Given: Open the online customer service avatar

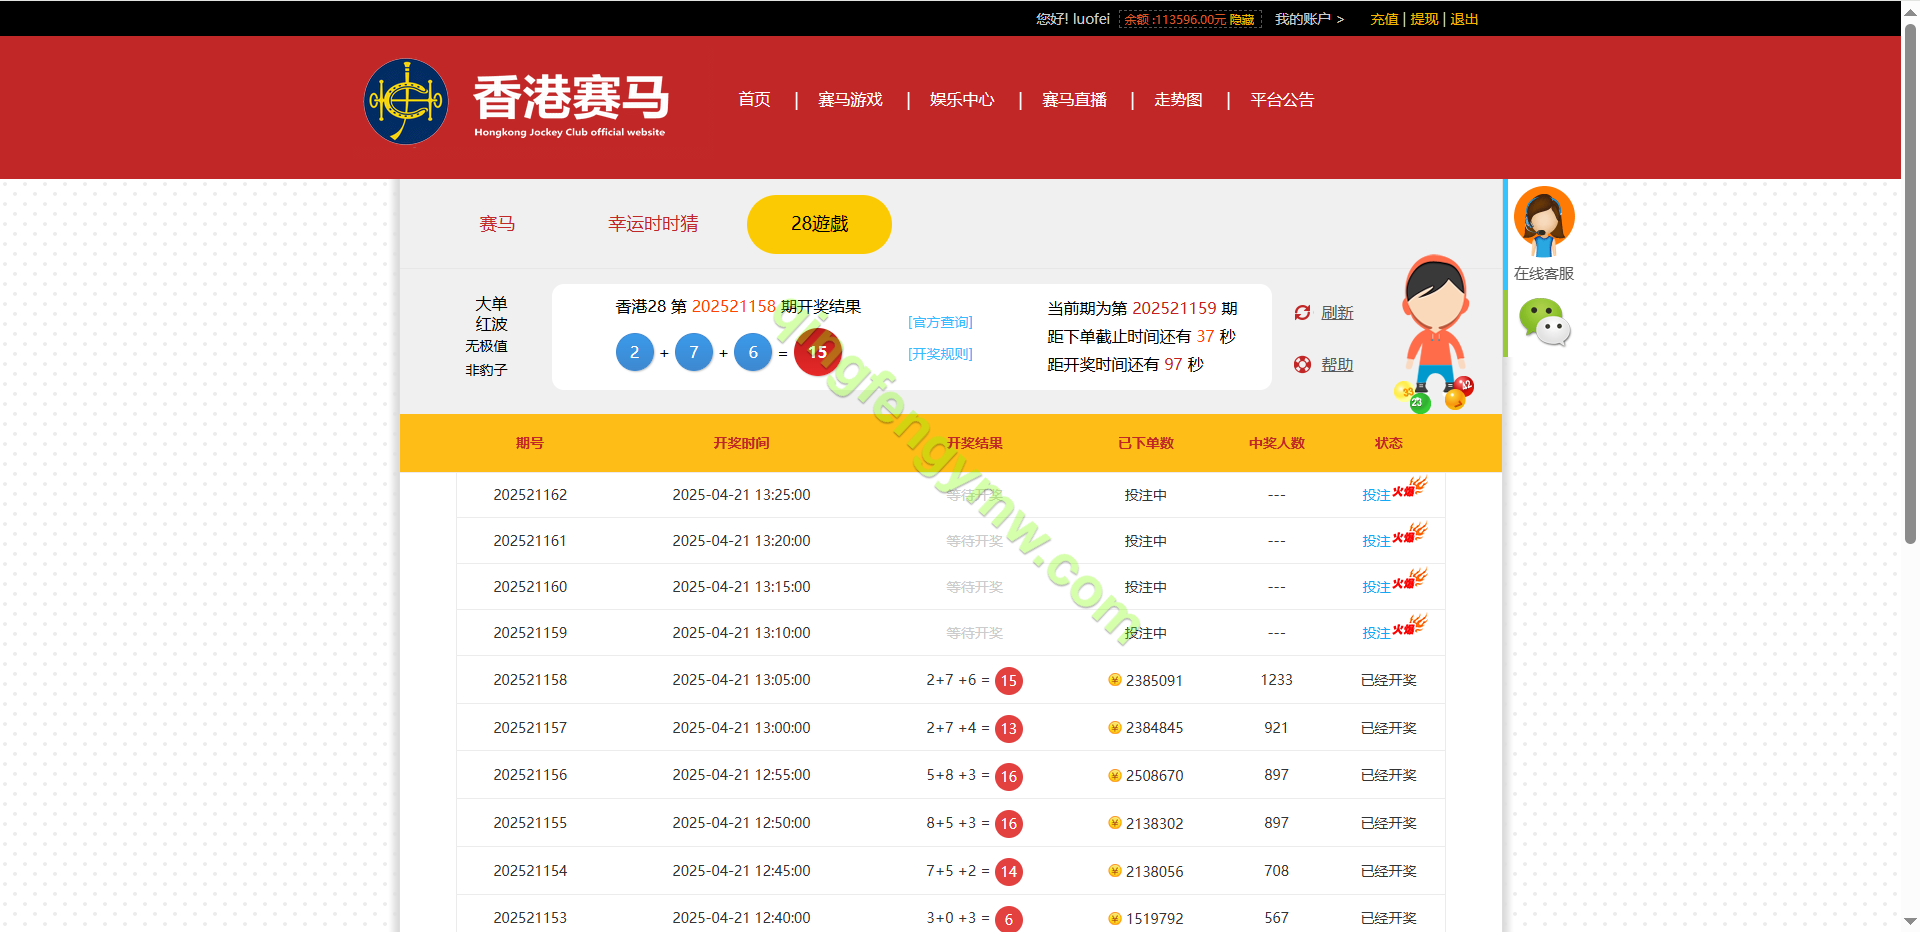Looking at the screenshot, I should (x=1544, y=222).
